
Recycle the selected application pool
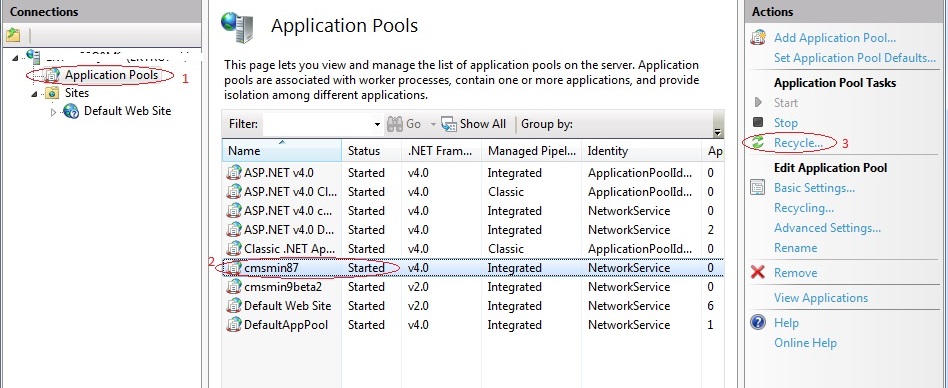pyautogui.click(x=798, y=143)
